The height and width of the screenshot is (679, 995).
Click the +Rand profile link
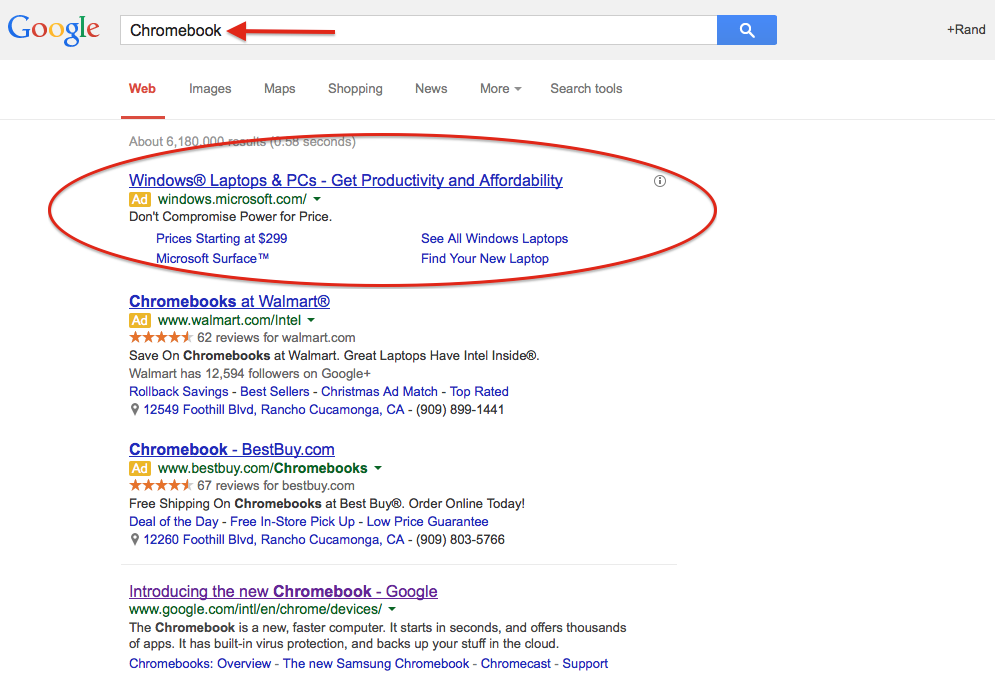pyautogui.click(x=966, y=30)
